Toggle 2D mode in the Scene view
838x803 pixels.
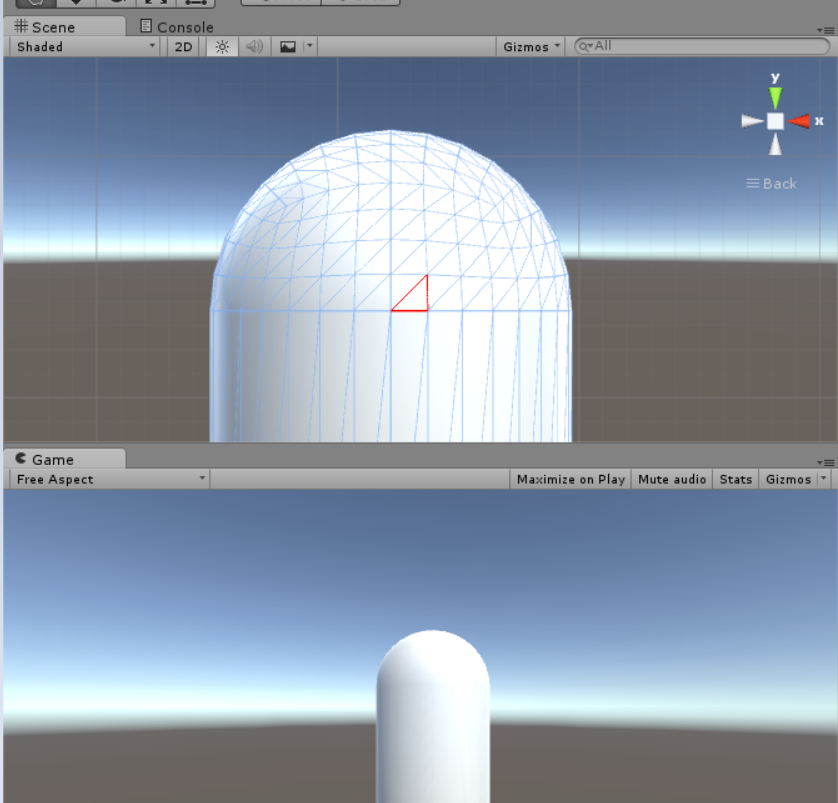point(183,46)
